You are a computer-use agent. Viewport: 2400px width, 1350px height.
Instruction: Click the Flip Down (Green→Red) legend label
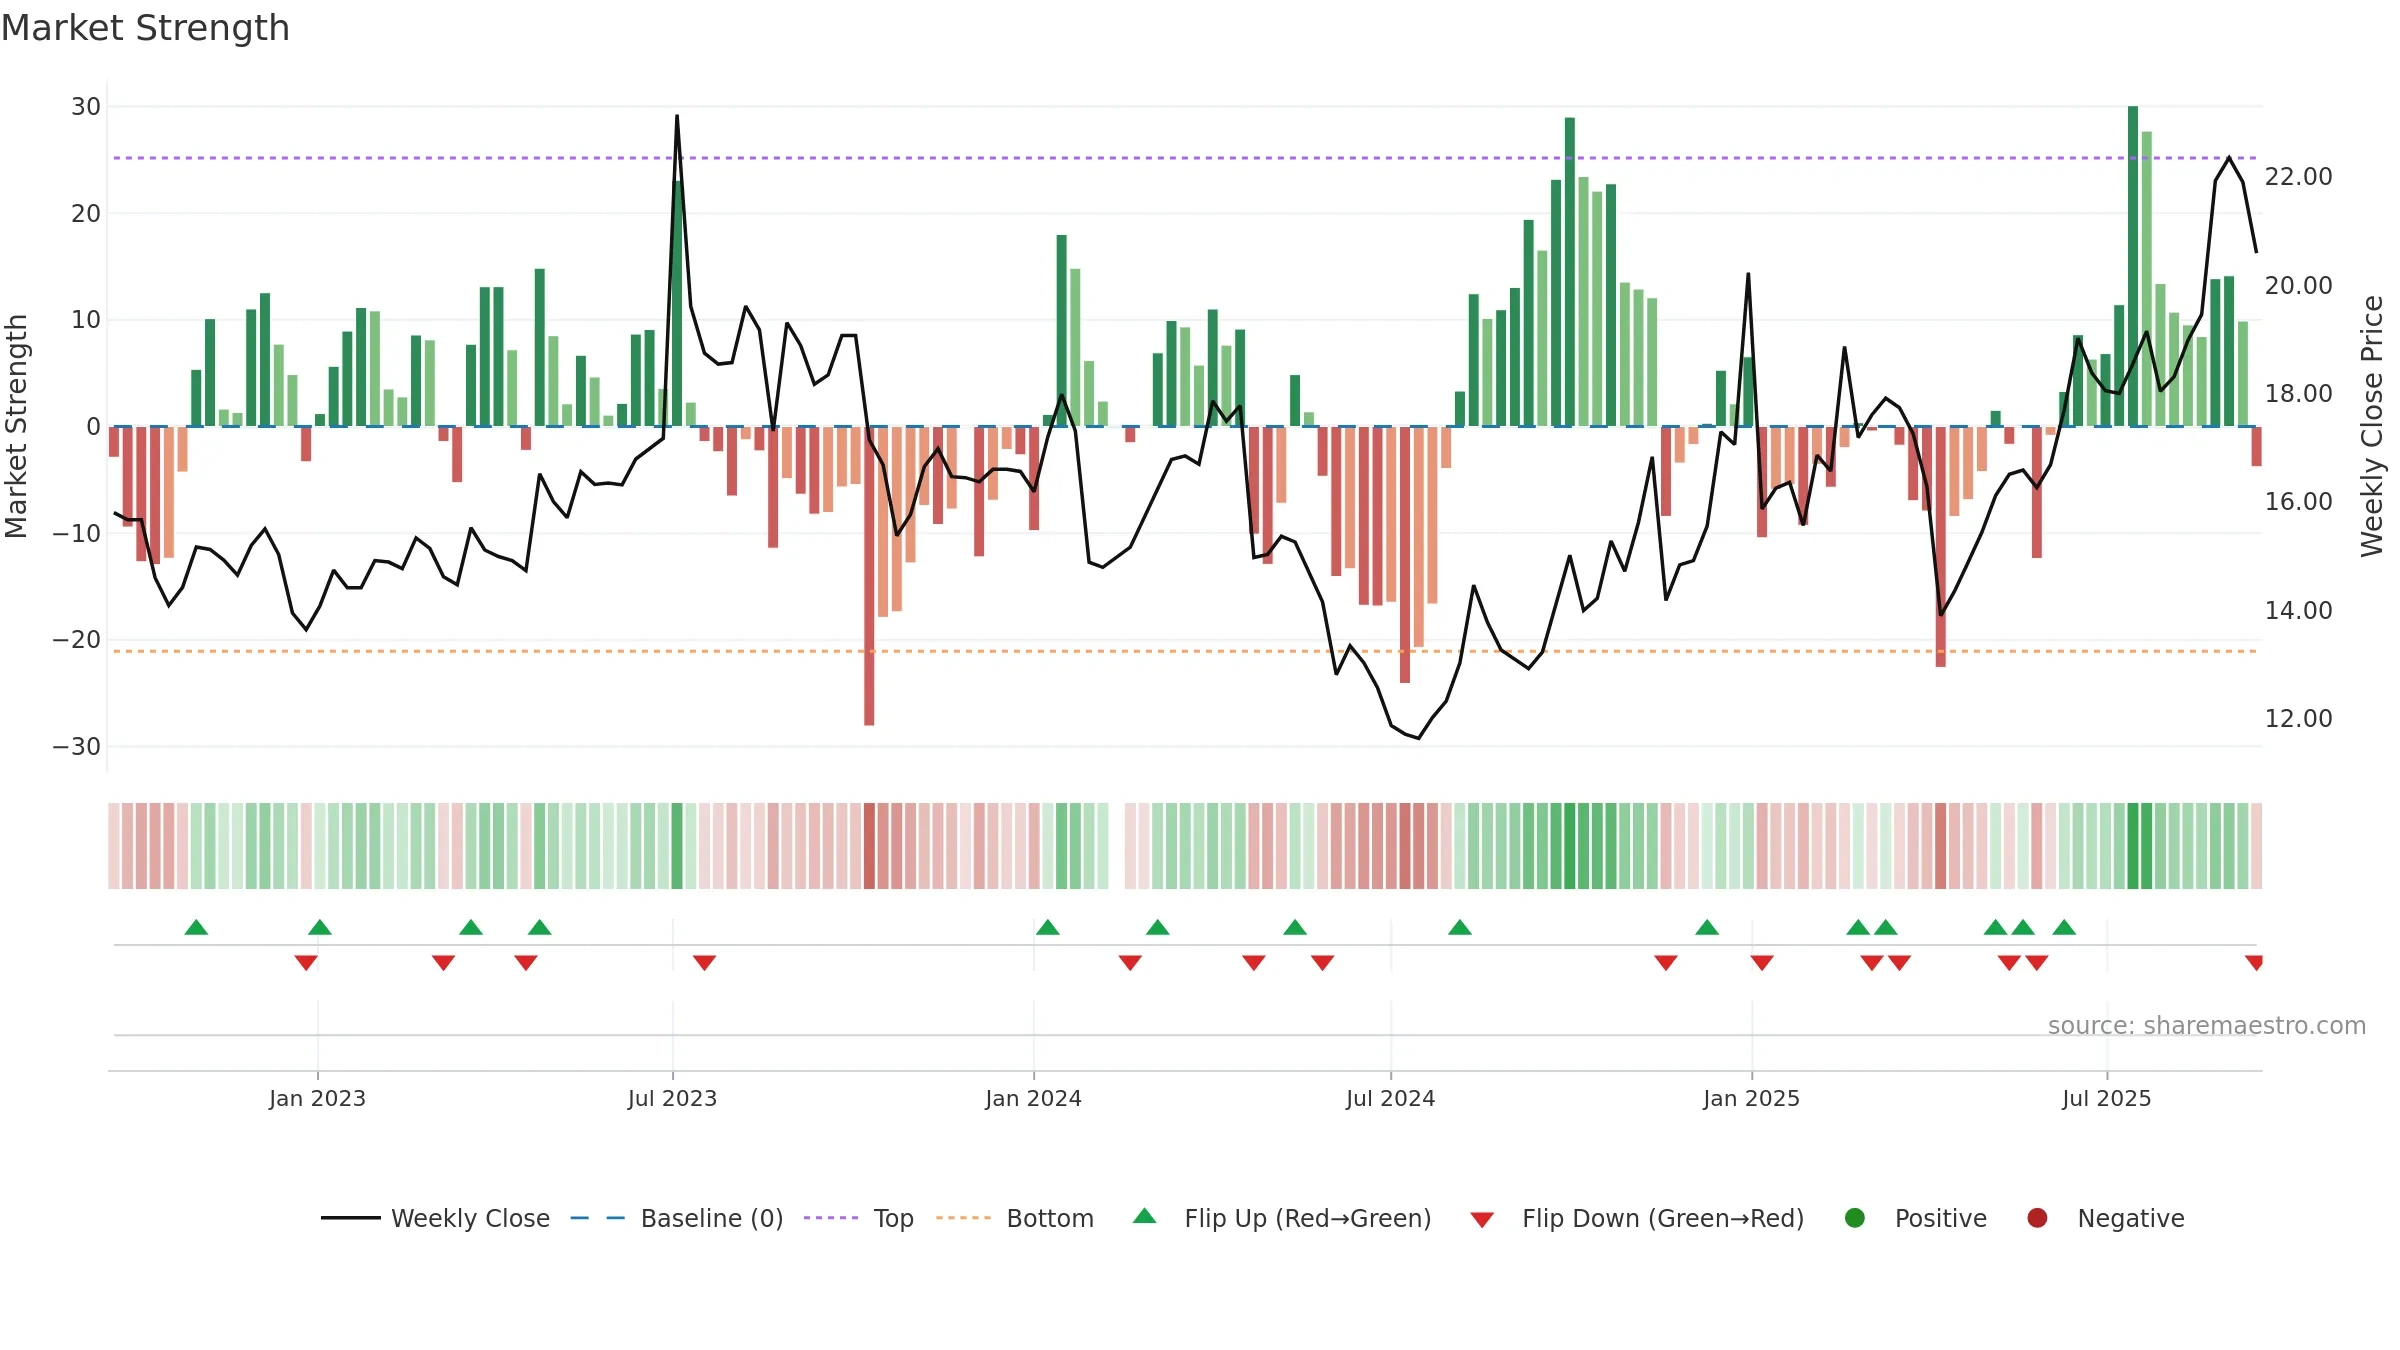1663,1218
